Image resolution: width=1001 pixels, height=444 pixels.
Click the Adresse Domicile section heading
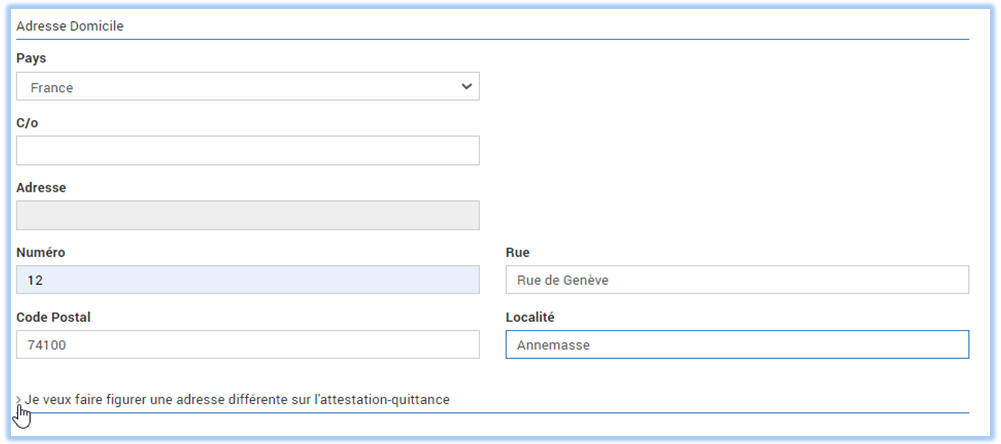[70, 27]
